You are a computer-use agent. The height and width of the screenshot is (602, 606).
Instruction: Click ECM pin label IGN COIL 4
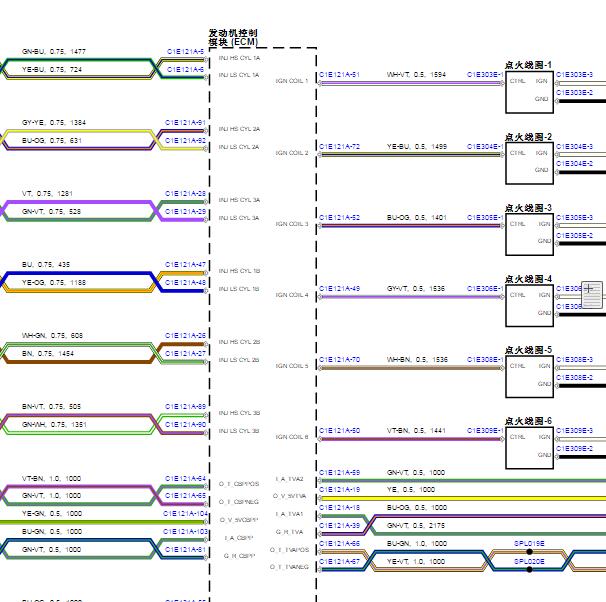(292, 295)
